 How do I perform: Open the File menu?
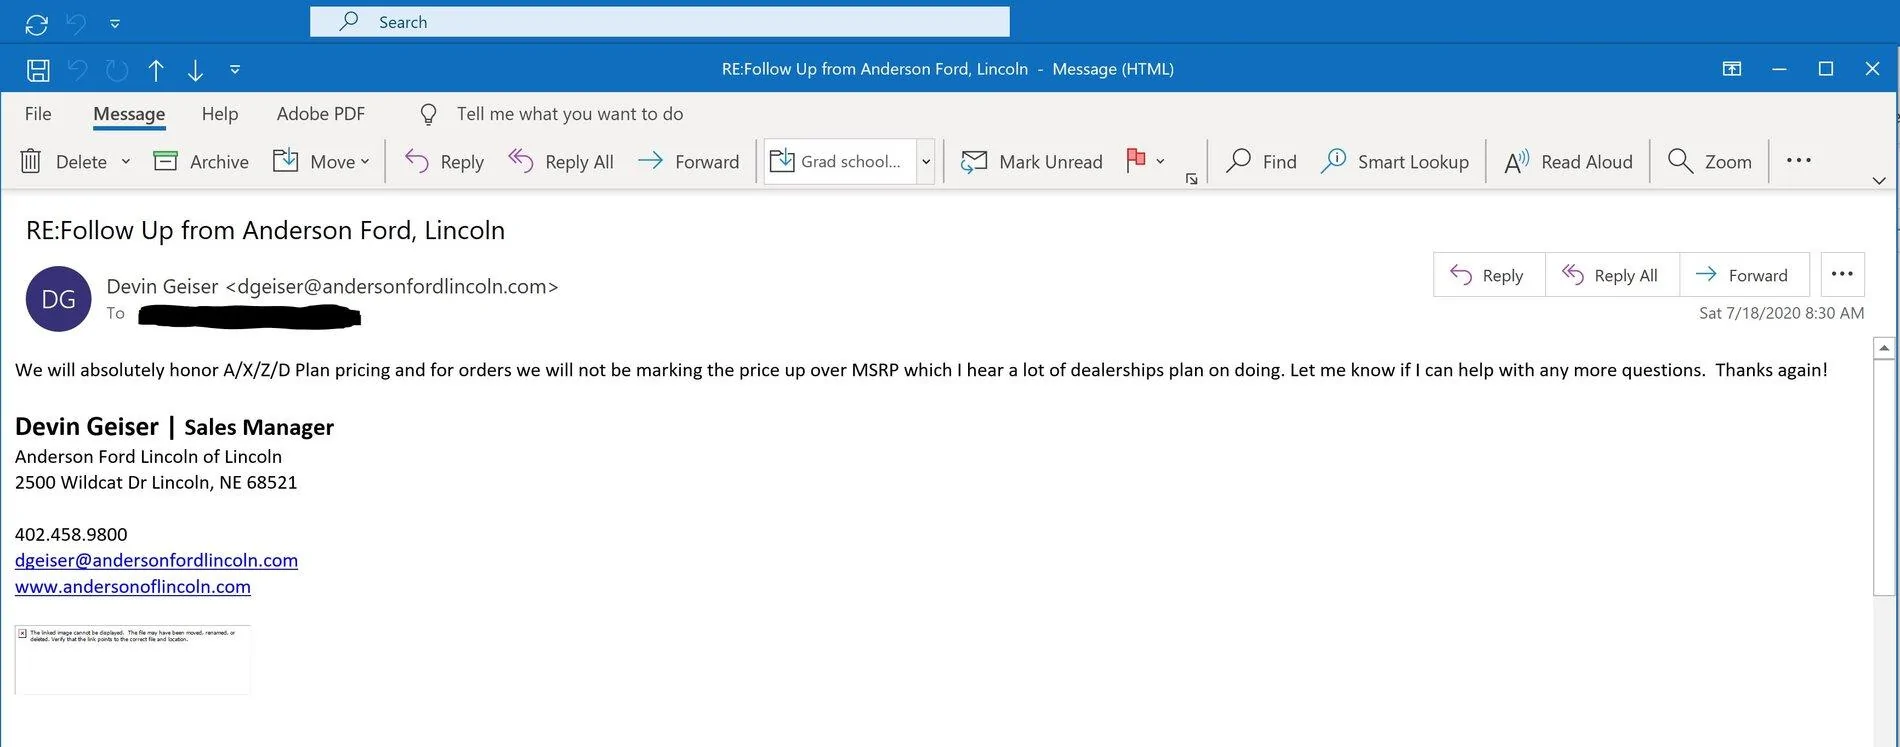[38, 114]
